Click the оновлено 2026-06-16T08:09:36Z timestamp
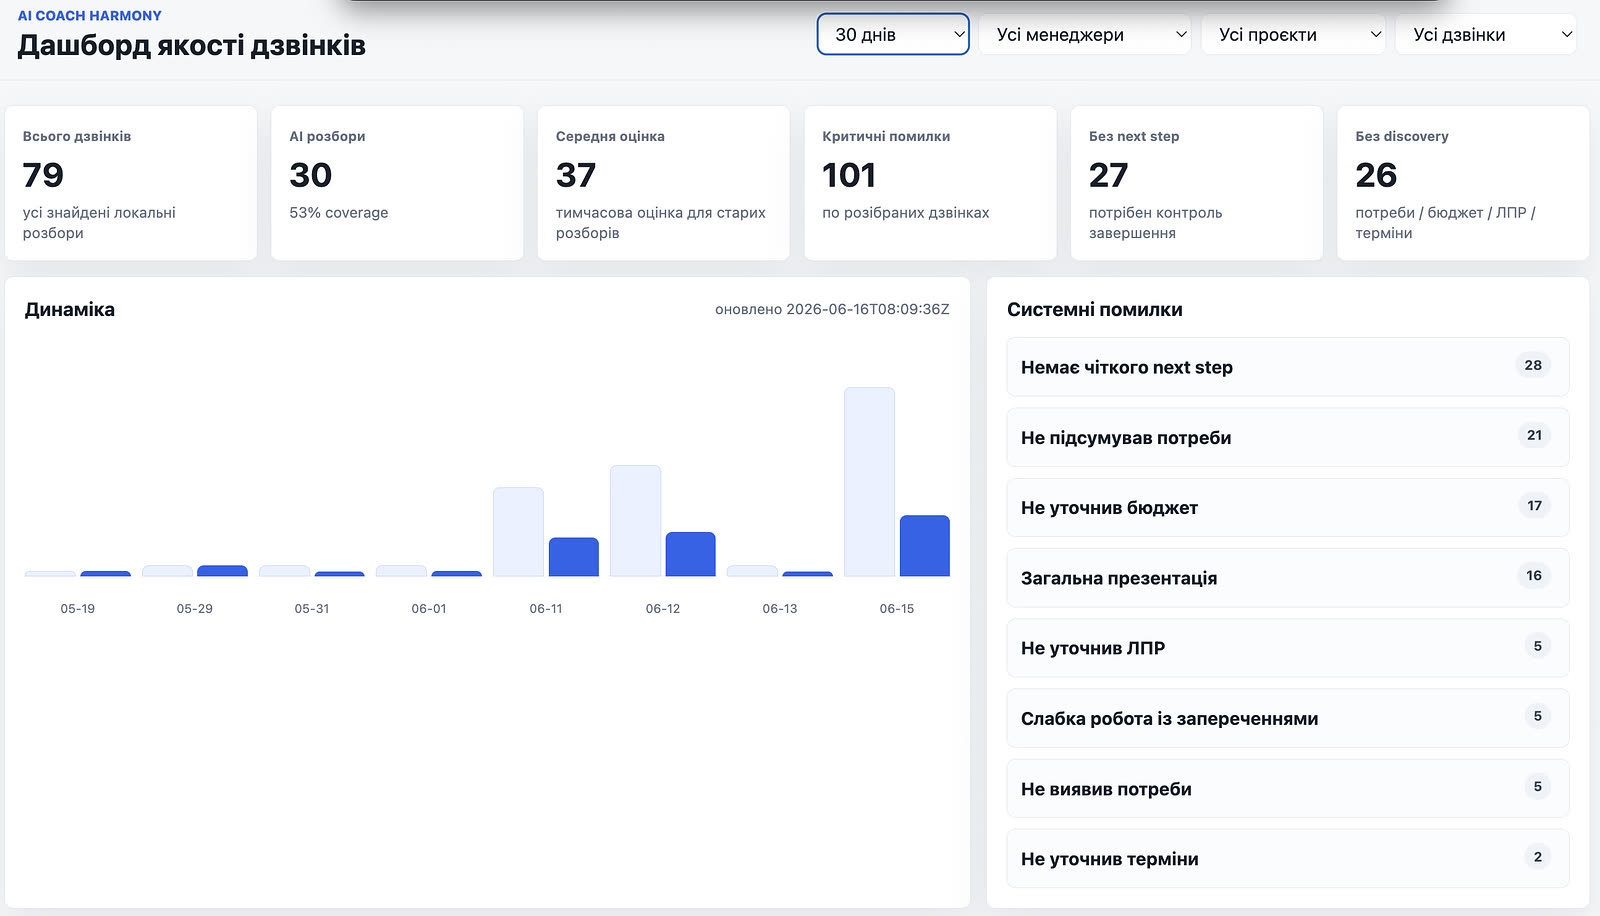The image size is (1600, 916). 832,309
